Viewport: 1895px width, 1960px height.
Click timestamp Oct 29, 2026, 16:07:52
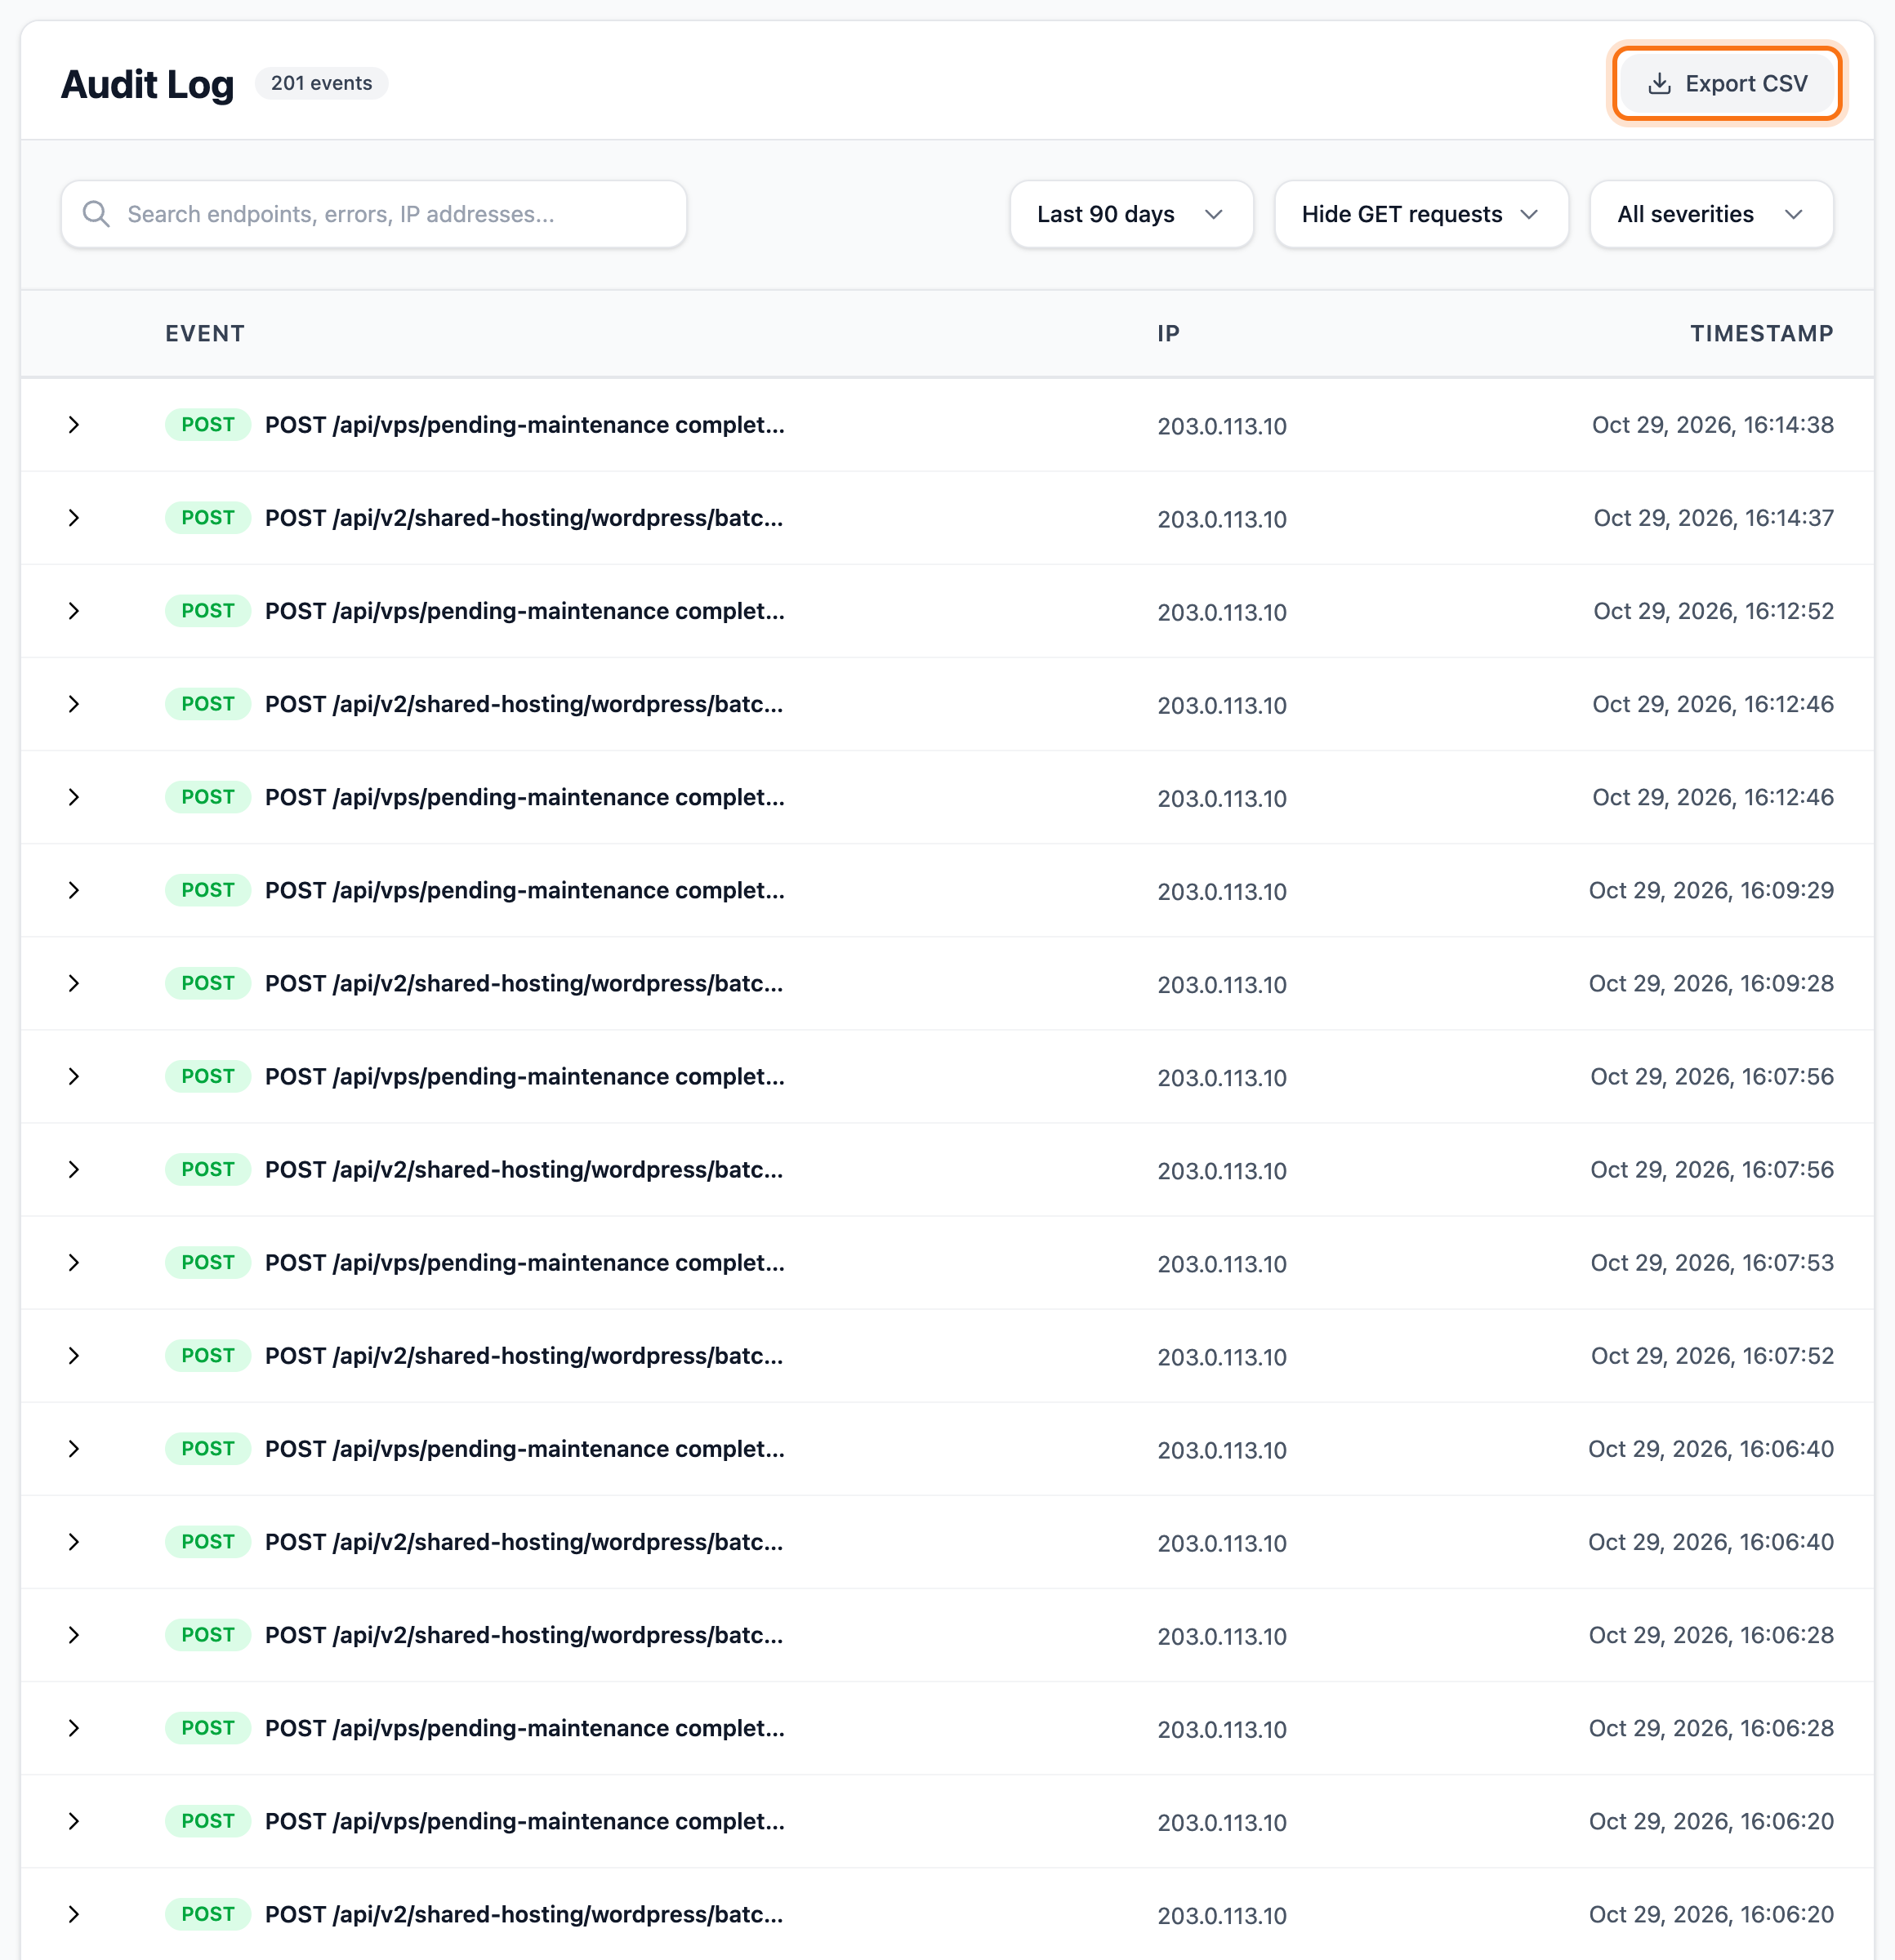point(1713,1356)
